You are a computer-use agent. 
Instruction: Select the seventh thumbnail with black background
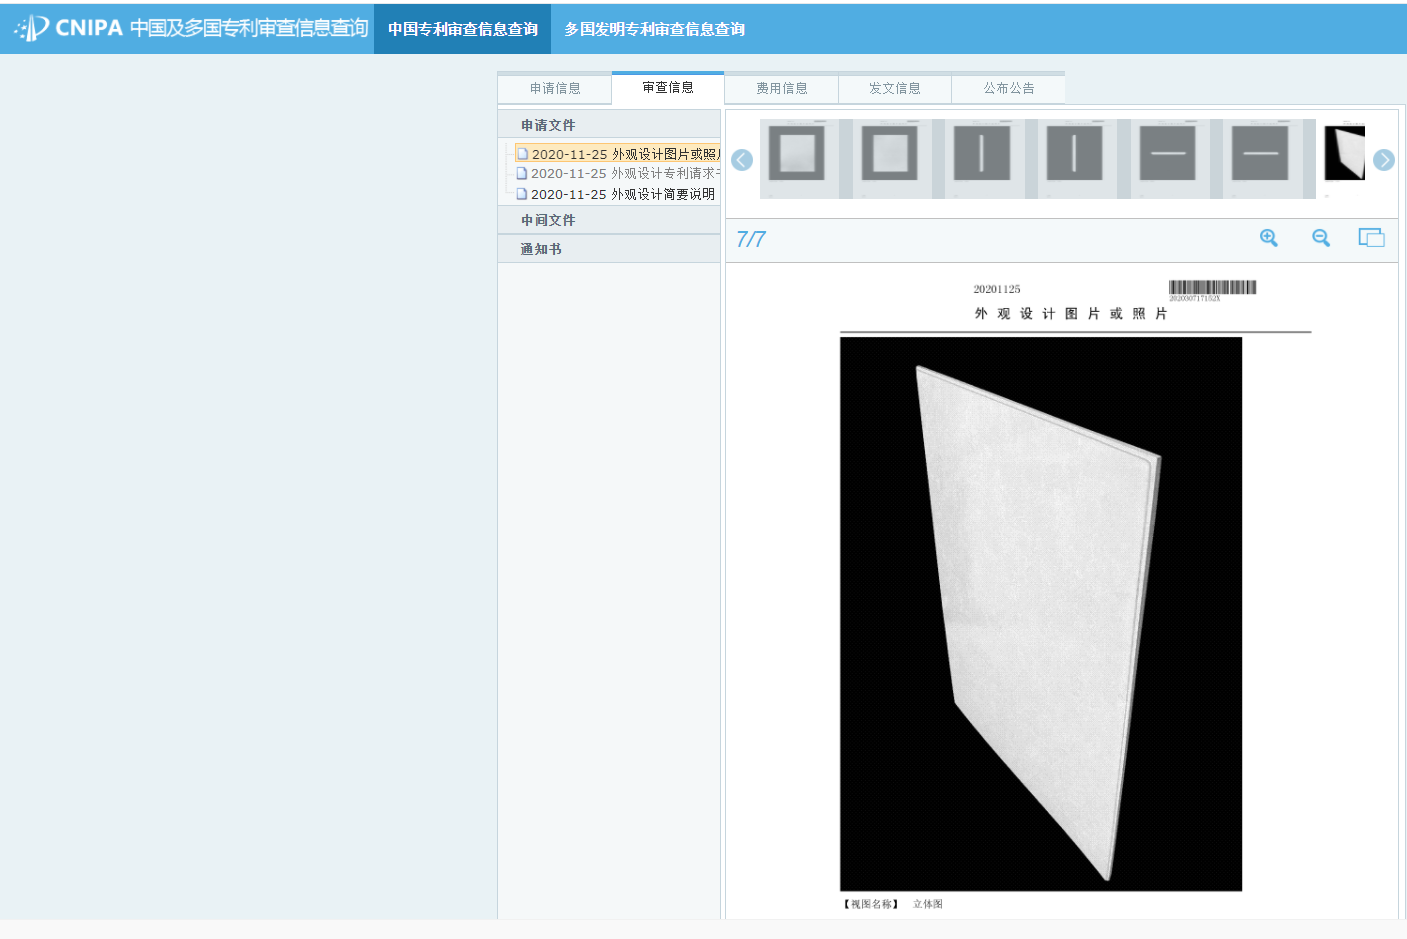(x=1344, y=155)
